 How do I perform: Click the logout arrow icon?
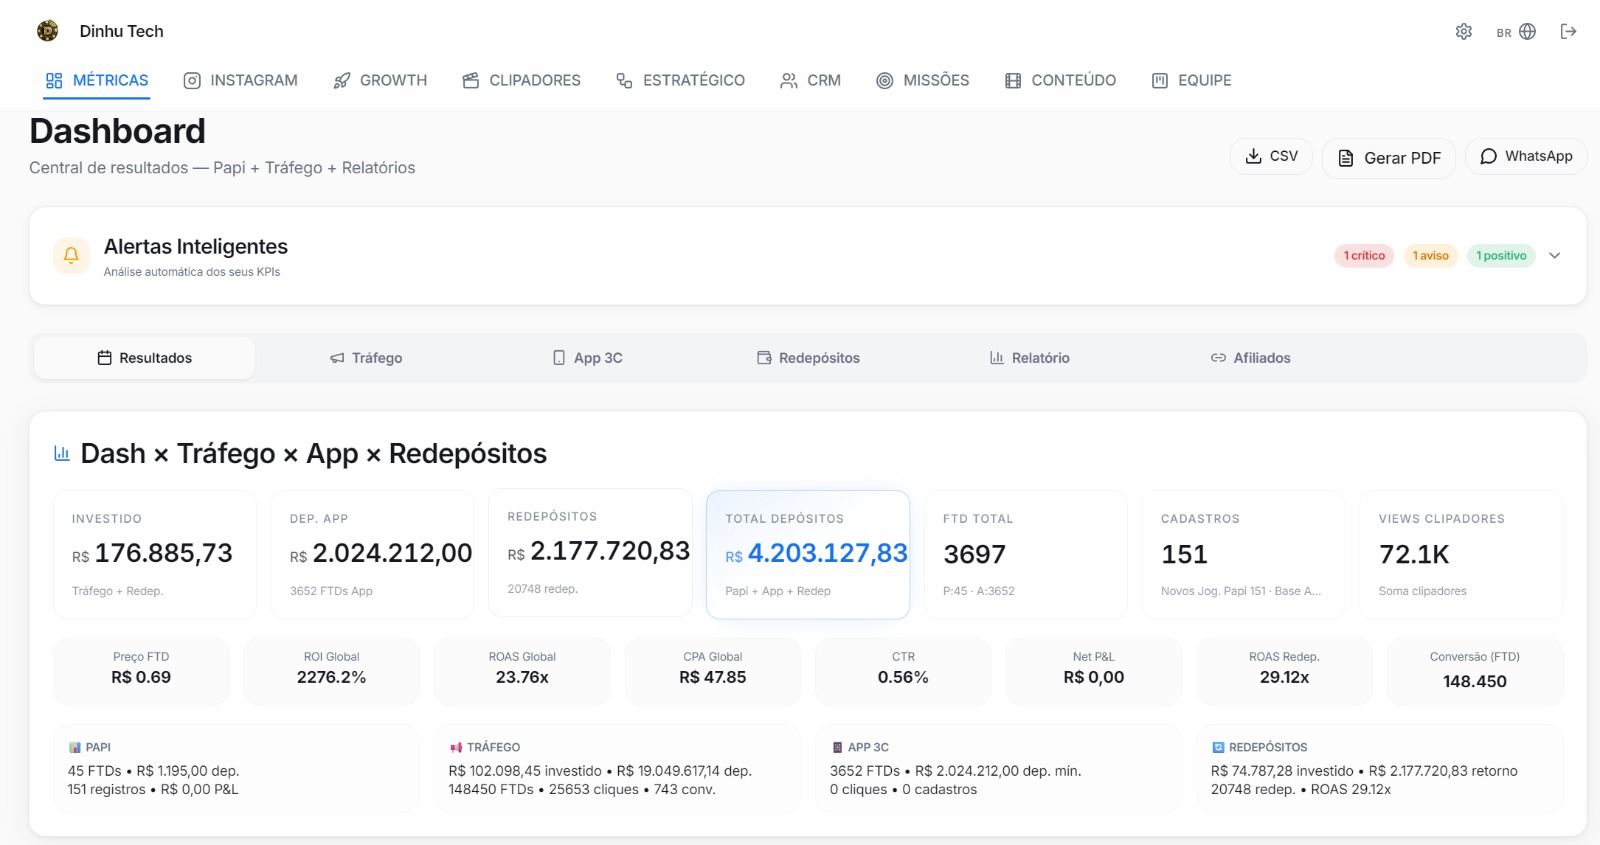pos(1568,32)
